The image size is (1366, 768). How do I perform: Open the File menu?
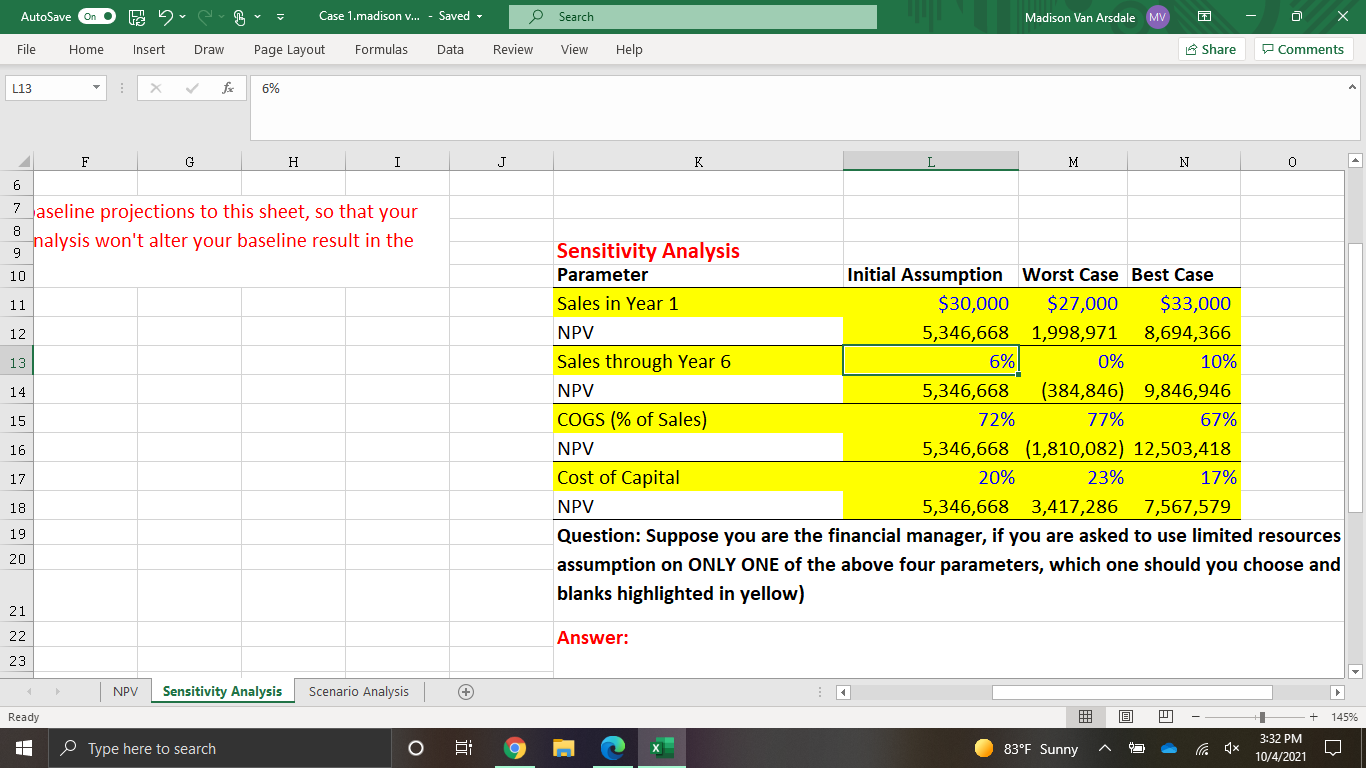(x=27, y=49)
